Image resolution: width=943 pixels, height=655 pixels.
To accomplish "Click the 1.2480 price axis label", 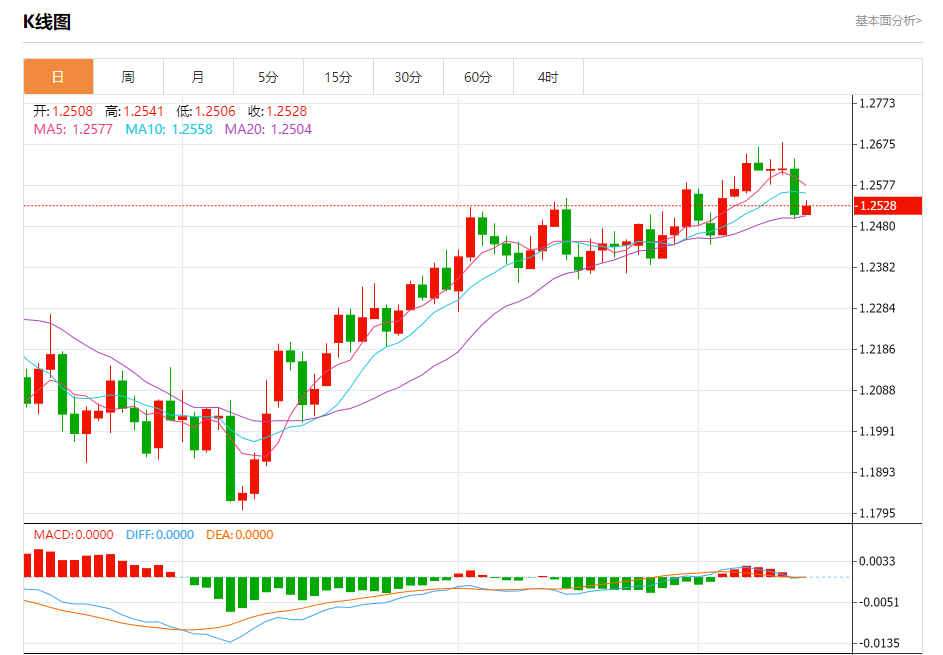I will pyautogui.click(x=877, y=226).
